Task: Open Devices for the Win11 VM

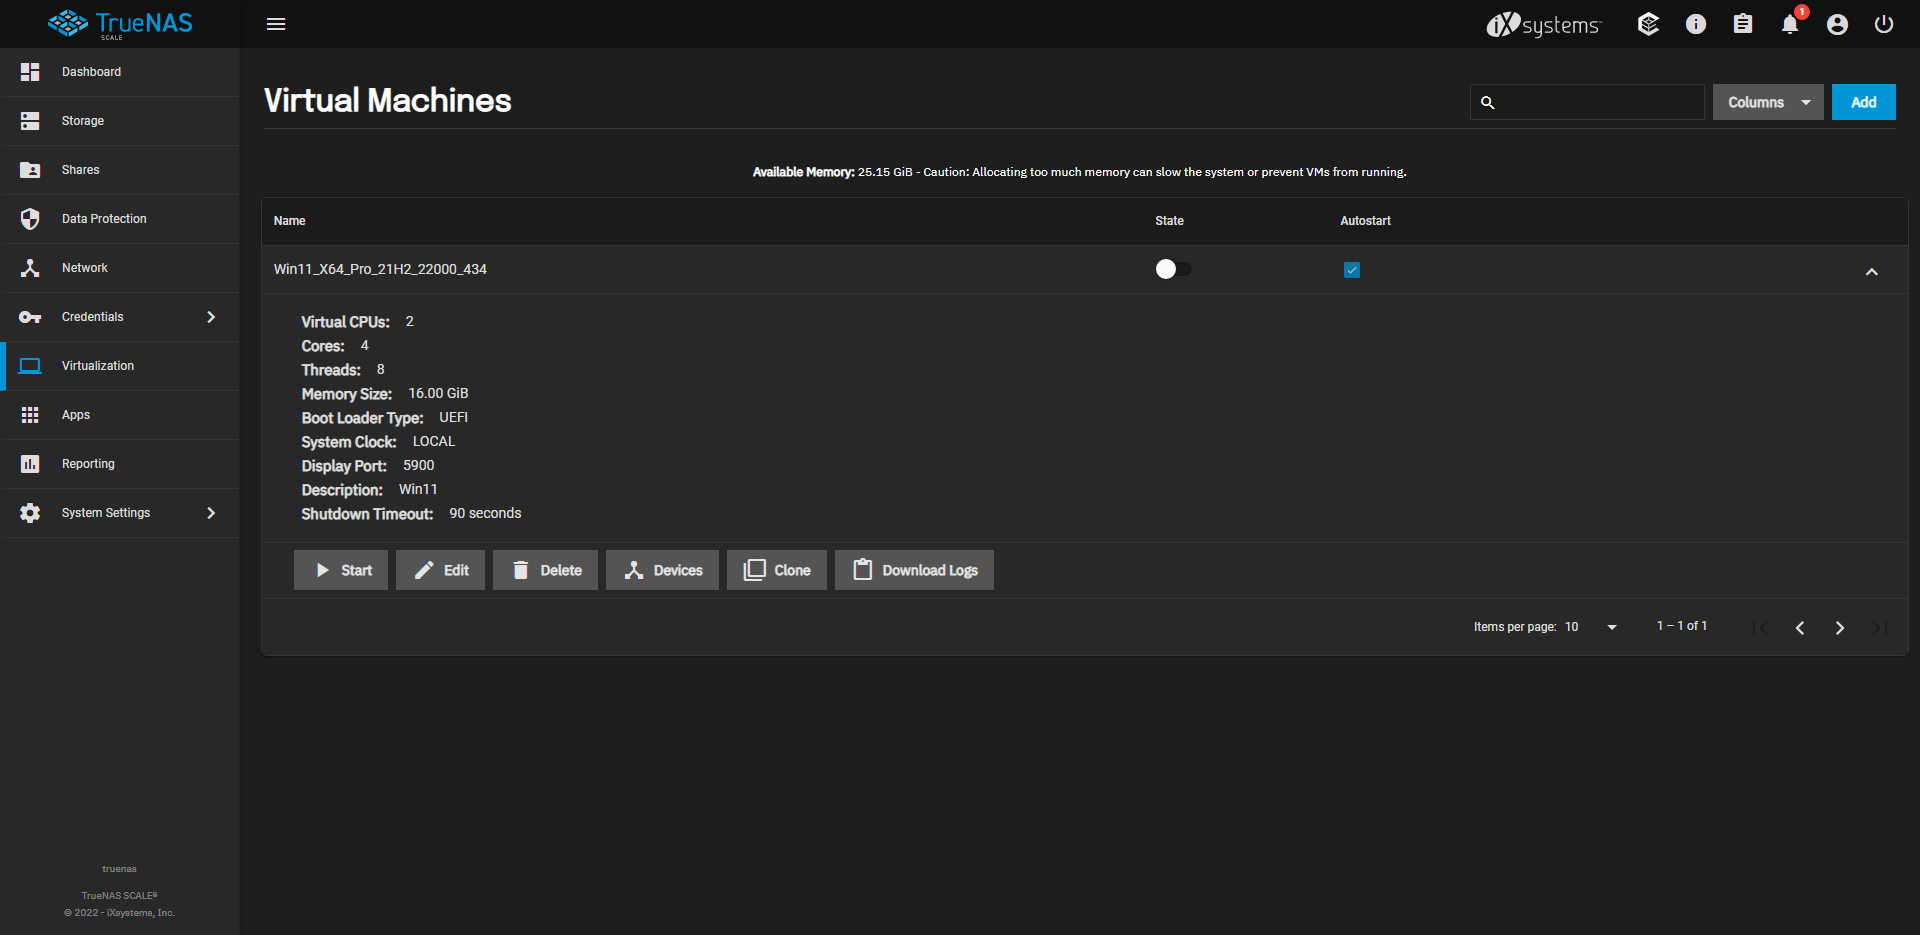Action: point(662,570)
